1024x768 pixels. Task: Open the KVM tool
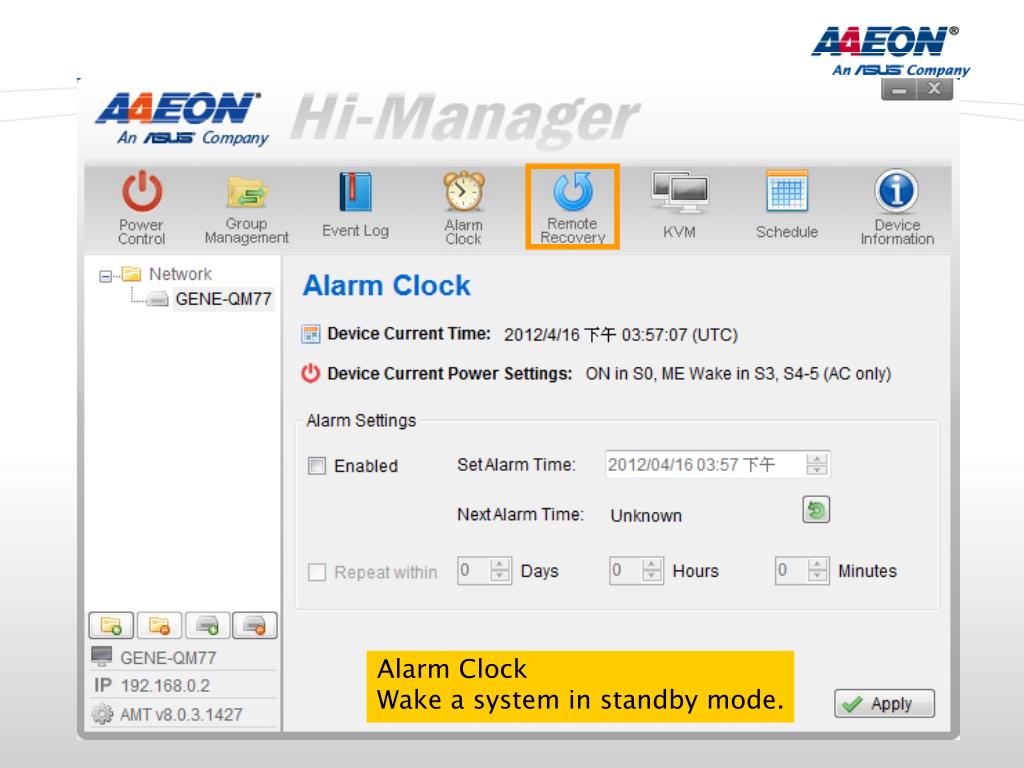point(679,205)
